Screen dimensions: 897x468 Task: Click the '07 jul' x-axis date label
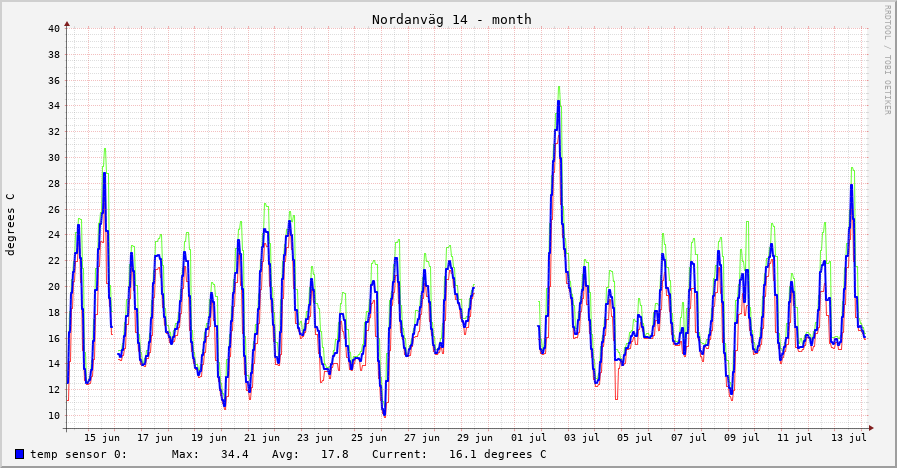pos(689,438)
